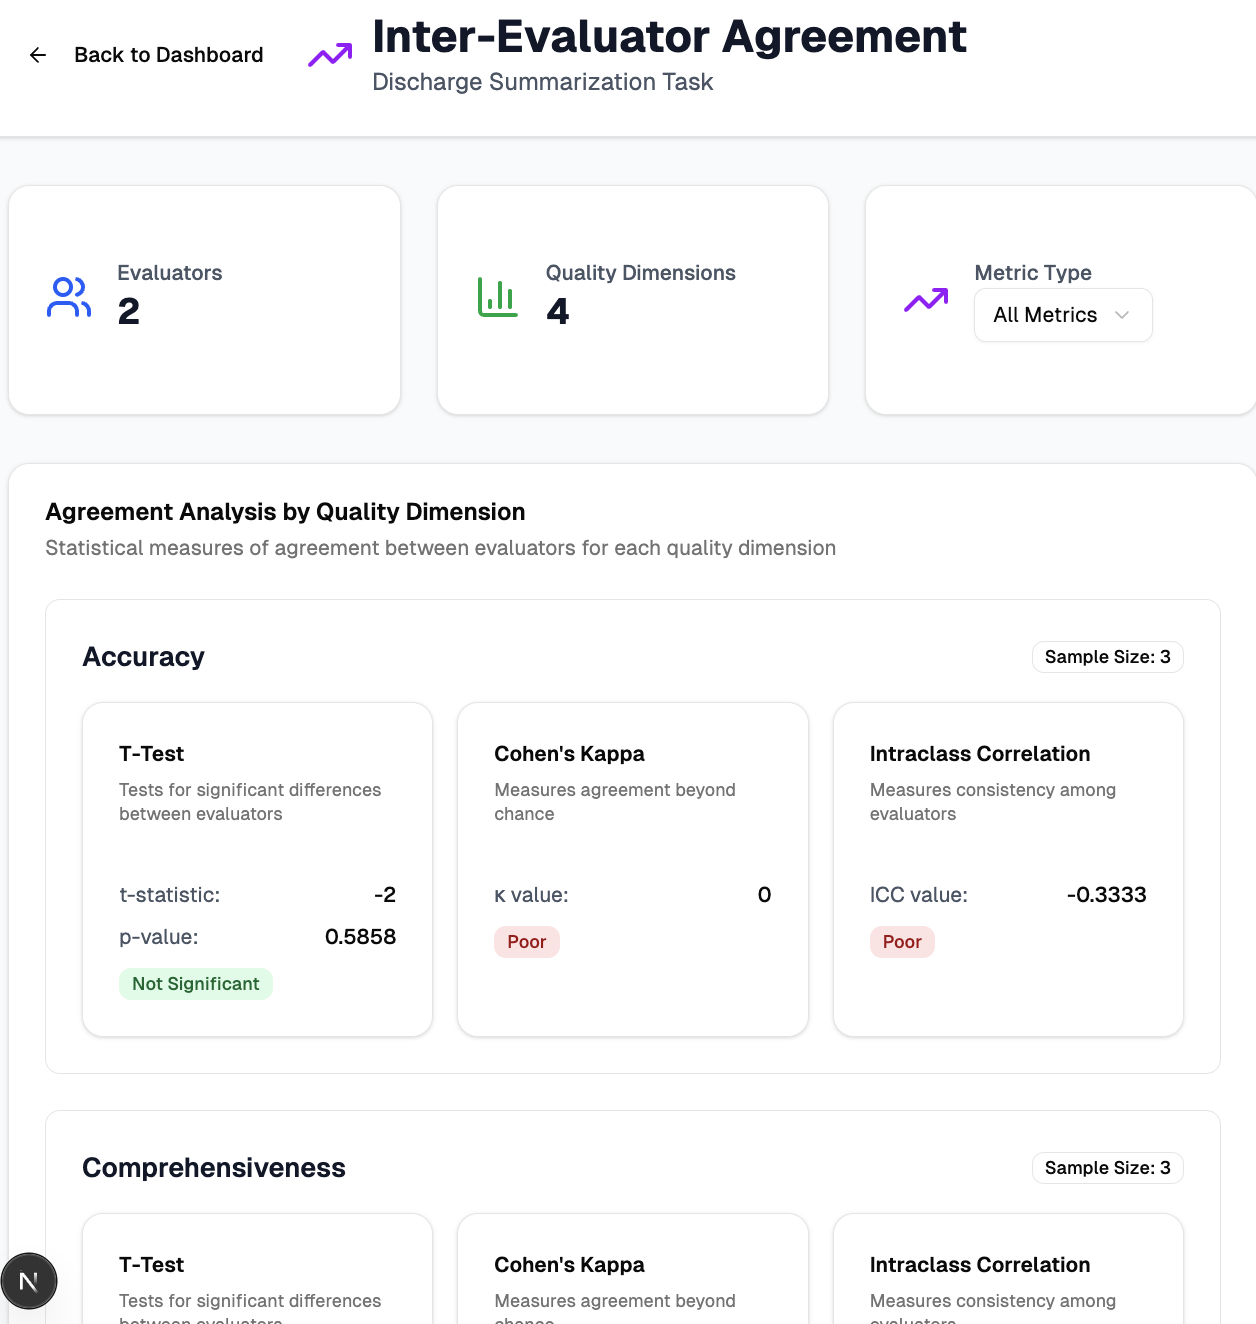
Task: Click the Poor badge under Intraclass Correlation
Action: [902, 942]
